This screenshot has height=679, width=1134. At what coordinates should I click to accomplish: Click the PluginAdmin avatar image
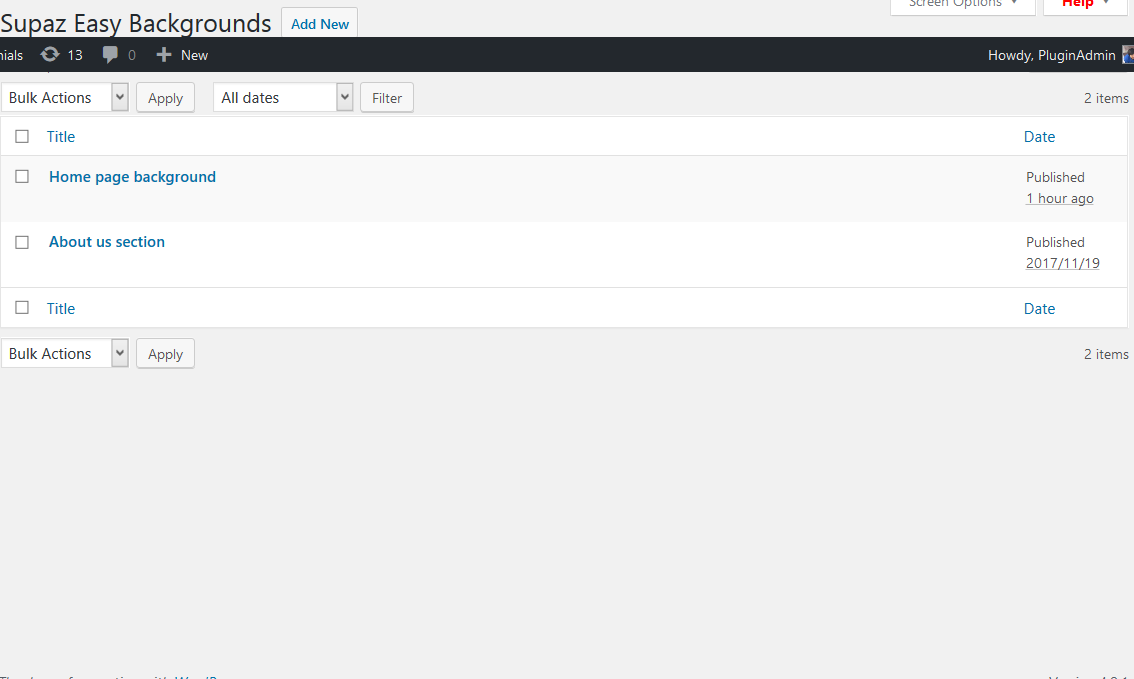click(x=1127, y=55)
